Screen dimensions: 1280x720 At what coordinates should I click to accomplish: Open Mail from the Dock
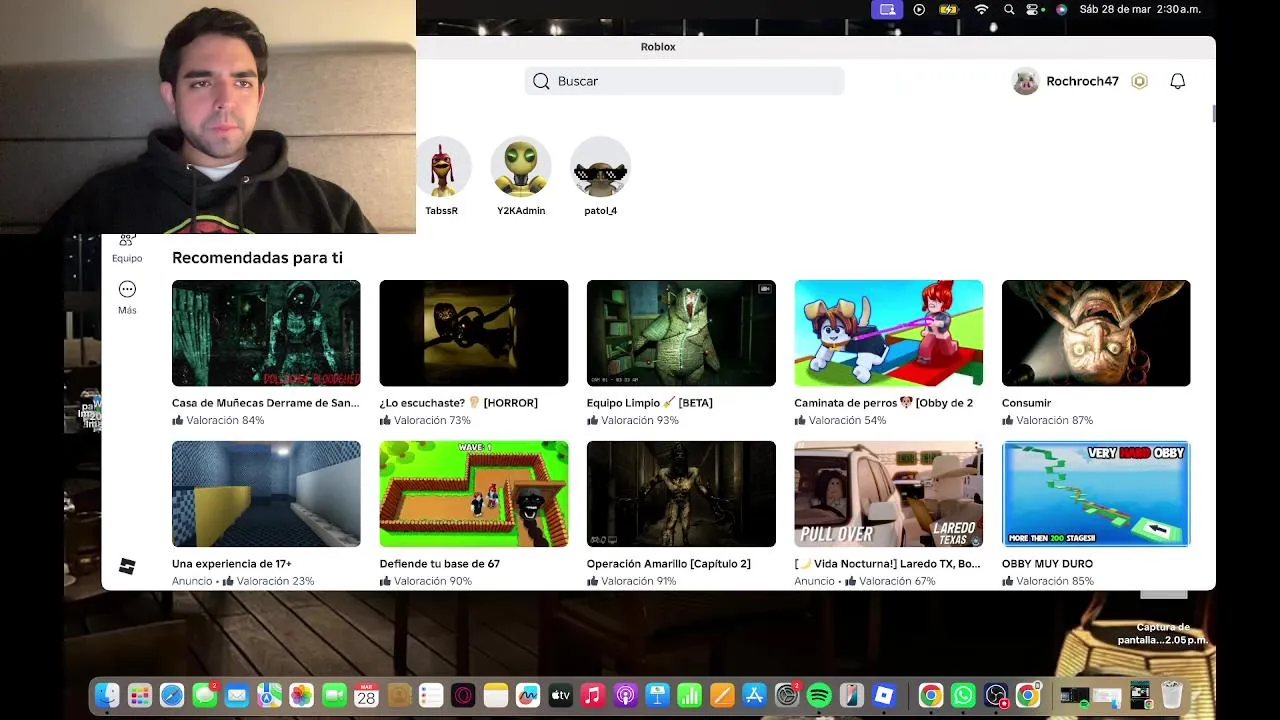pos(237,695)
